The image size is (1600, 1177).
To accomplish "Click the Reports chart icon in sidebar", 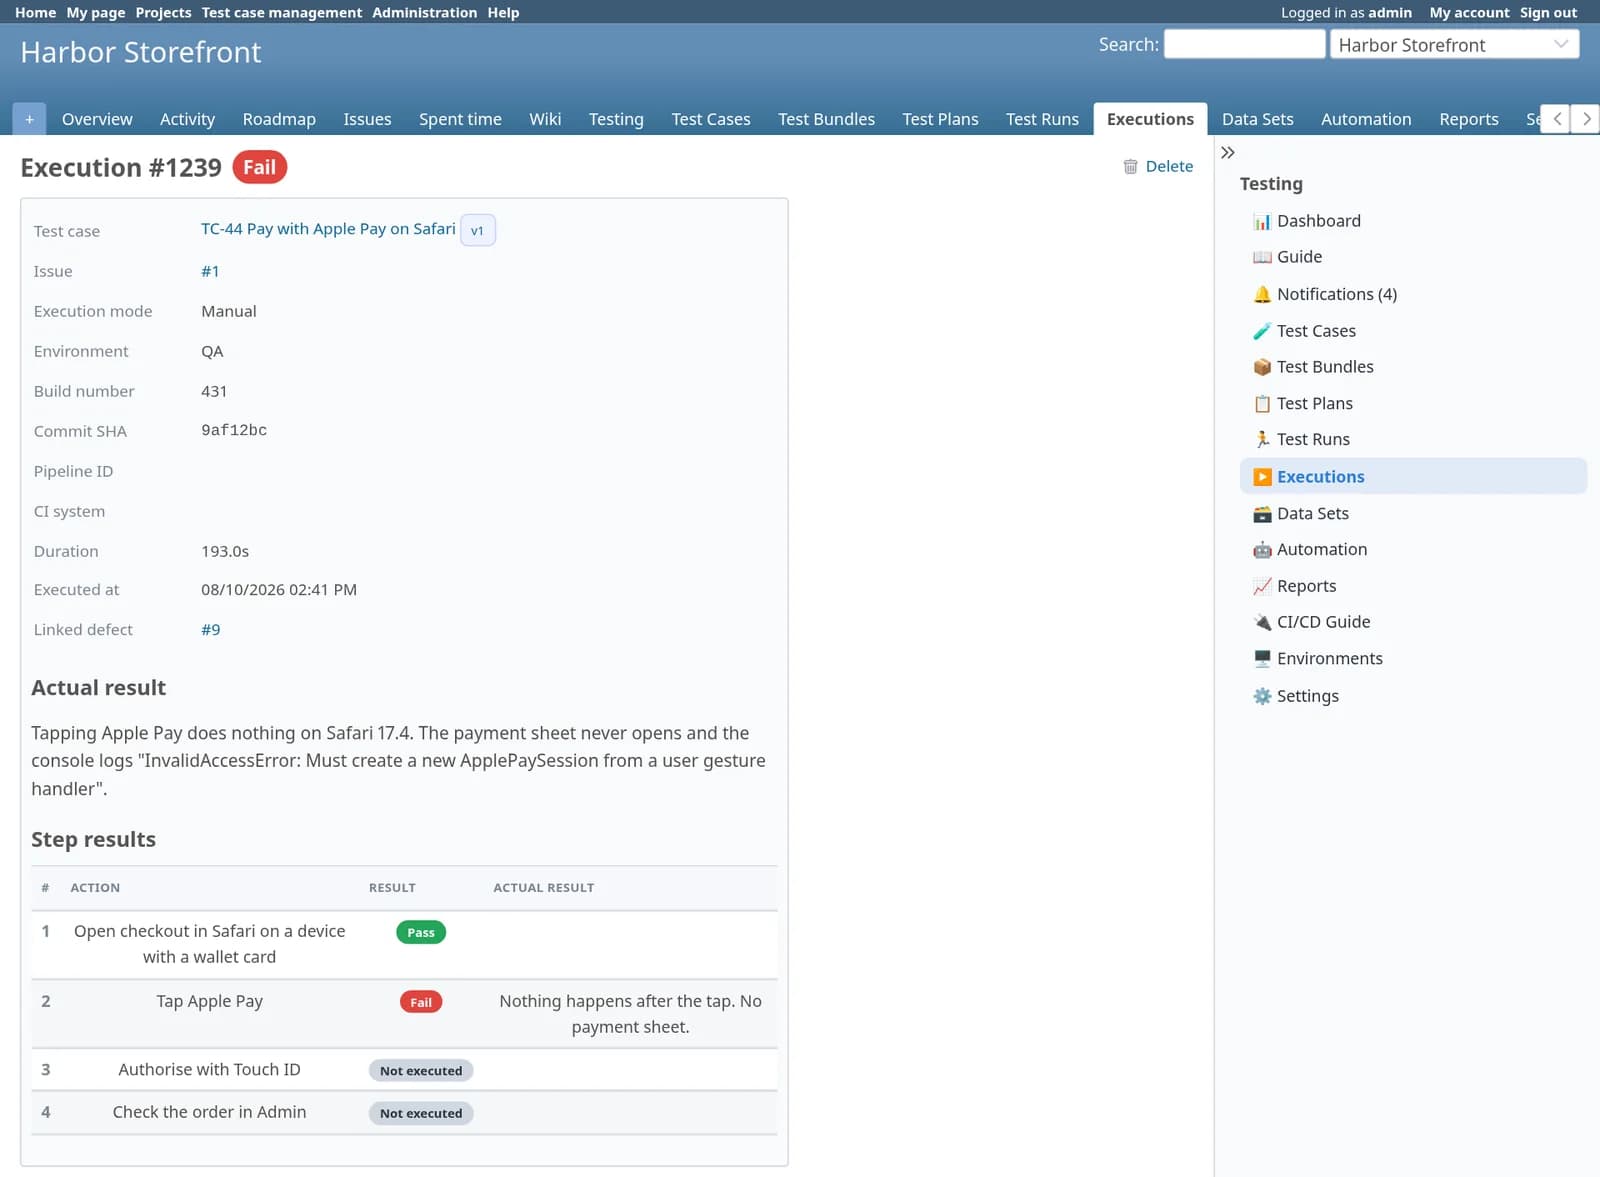I will pyautogui.click(x=1262, y=587).
